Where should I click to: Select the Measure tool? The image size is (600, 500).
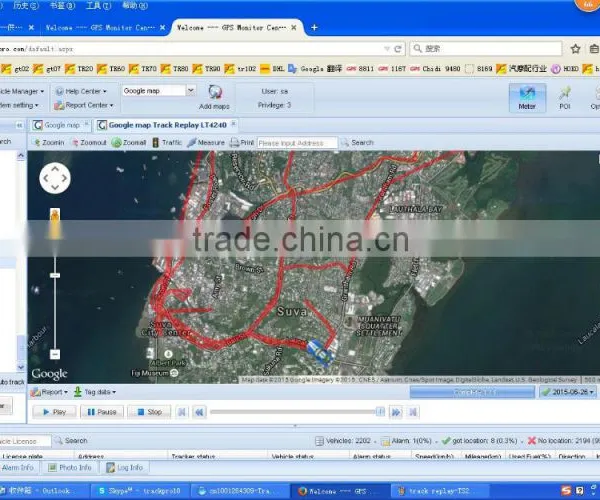pos(206,143)
